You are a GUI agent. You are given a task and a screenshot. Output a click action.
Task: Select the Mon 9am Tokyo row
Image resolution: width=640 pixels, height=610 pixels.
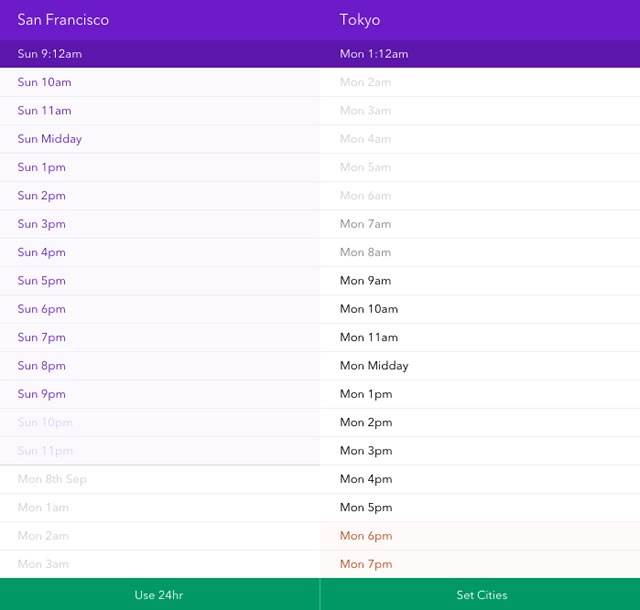coord(480,281)
